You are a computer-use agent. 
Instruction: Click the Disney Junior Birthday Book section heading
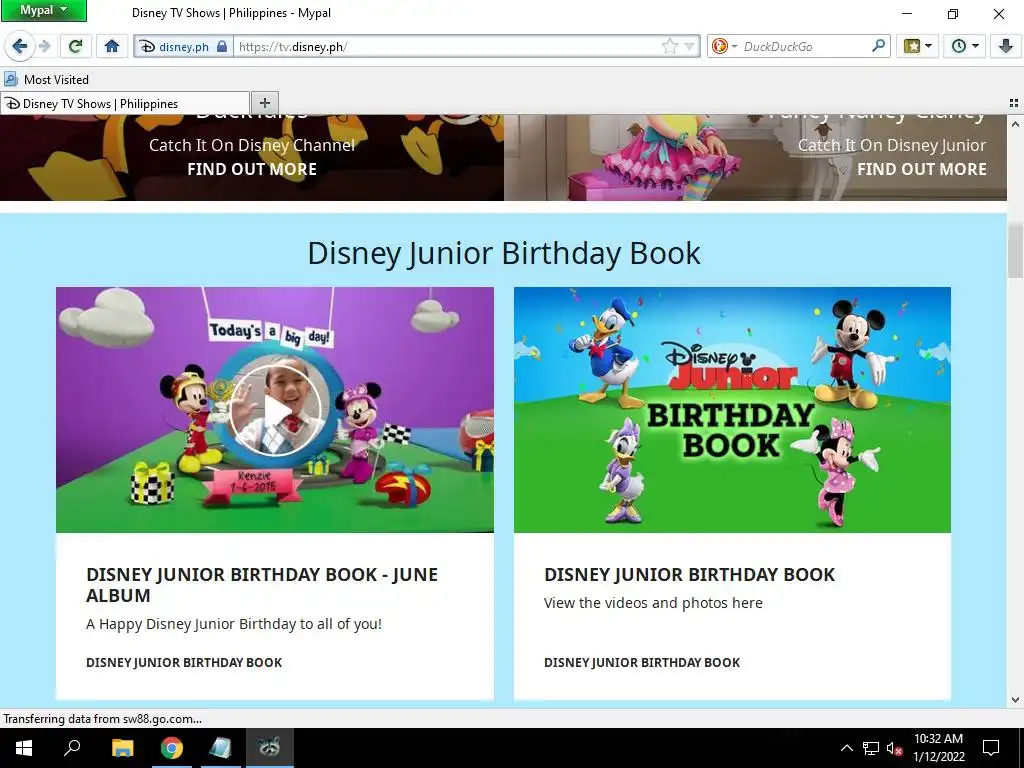coord(504,253)
